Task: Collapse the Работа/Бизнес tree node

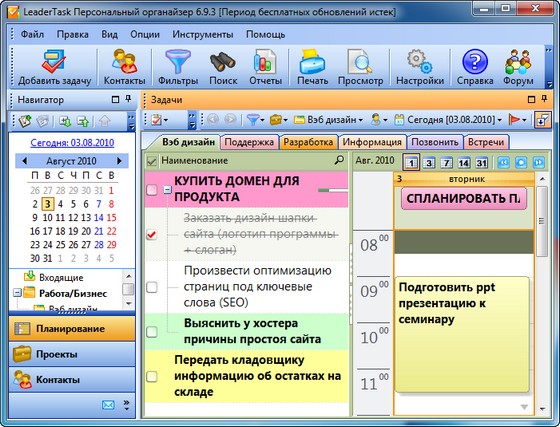Action: (x=17, y=293)
